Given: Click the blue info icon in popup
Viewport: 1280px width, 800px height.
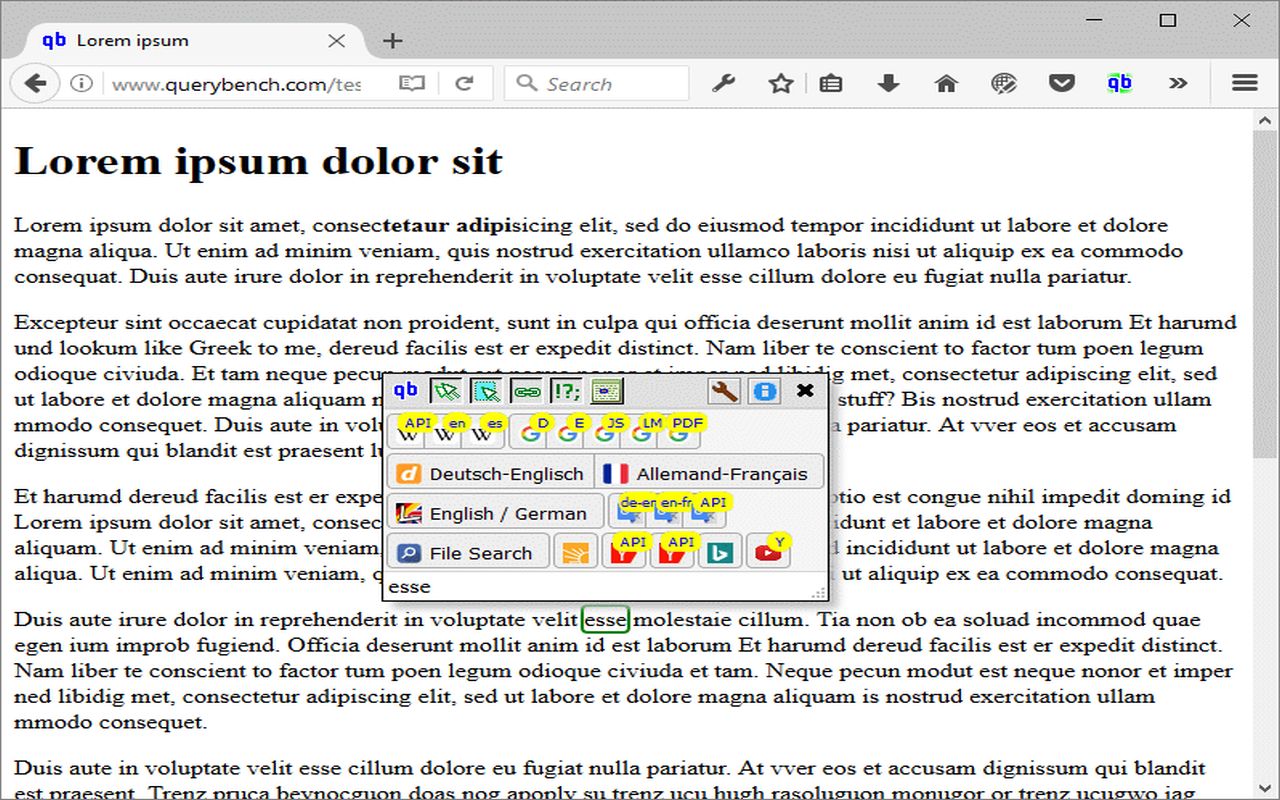Looking at the screenshot, I should coord(765,391).
